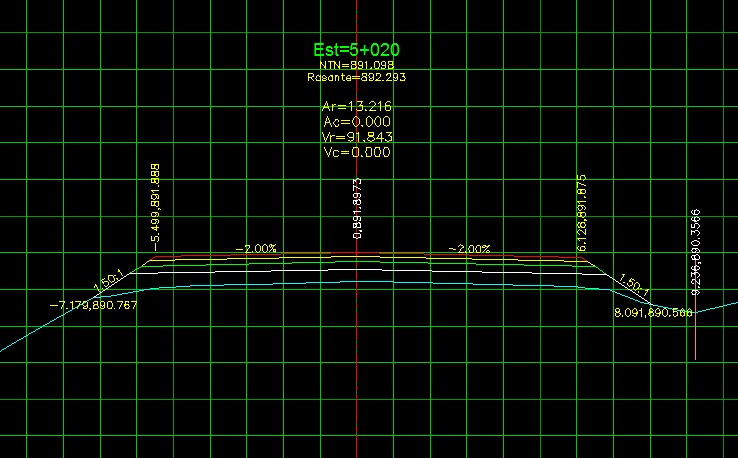Click the coordinate text -7.179,890.767
Image resolution: width=738 pixels, height=458 pixels.
coord(93,305)
